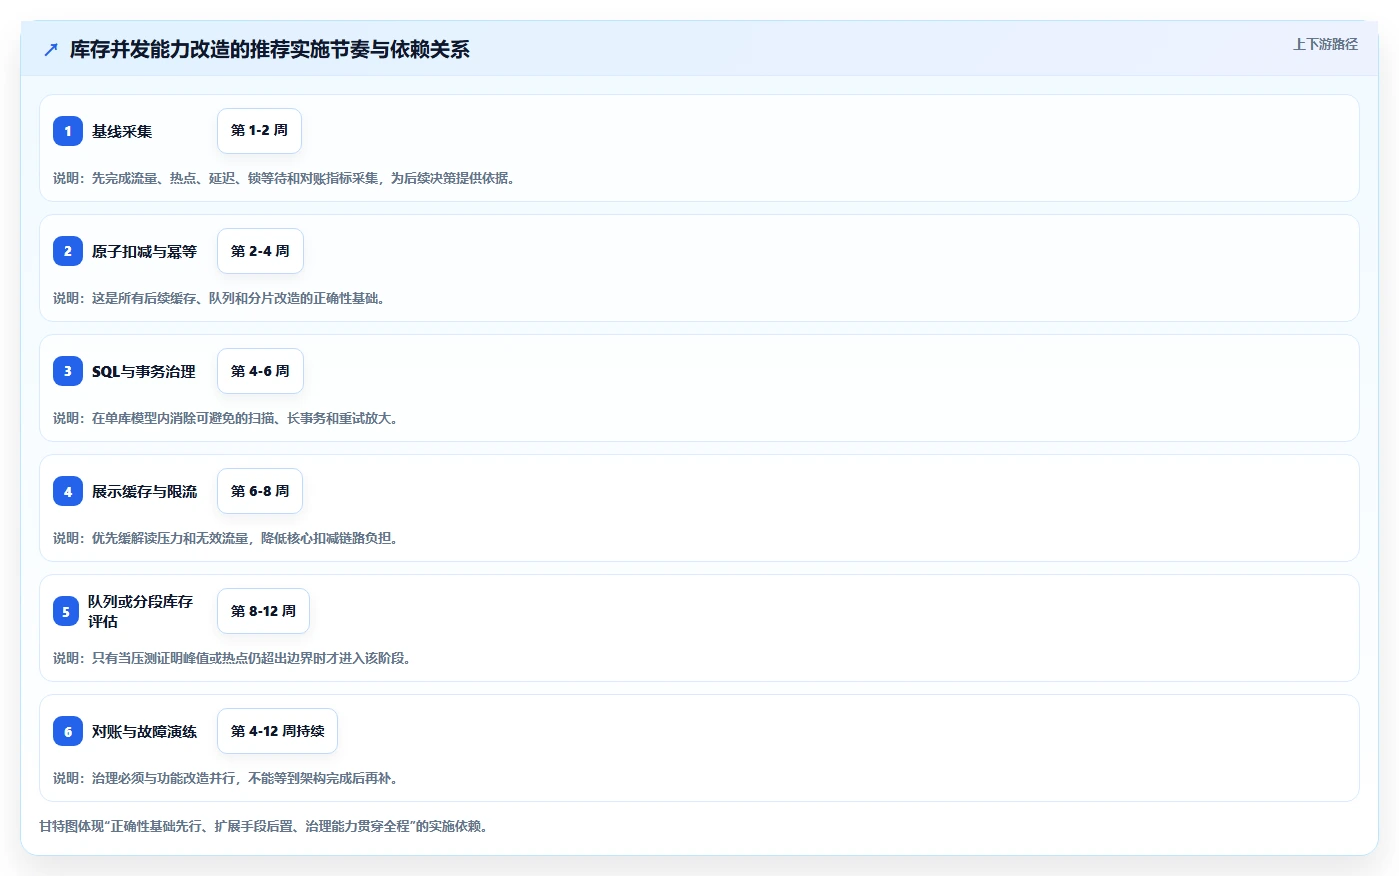The image size is (1399, 876).
Task: Select the step 4 number badge
Action: click(x=68, y=491)
